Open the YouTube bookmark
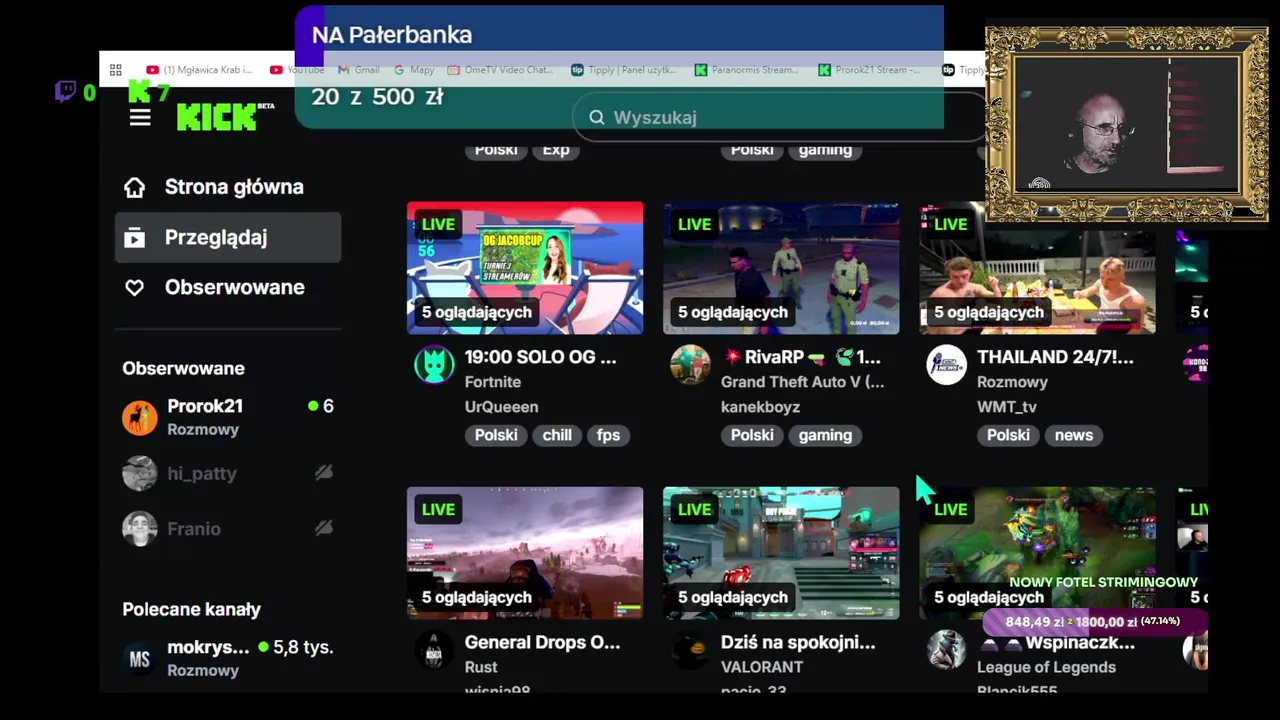1280x720 pixels. pos(297,70)
